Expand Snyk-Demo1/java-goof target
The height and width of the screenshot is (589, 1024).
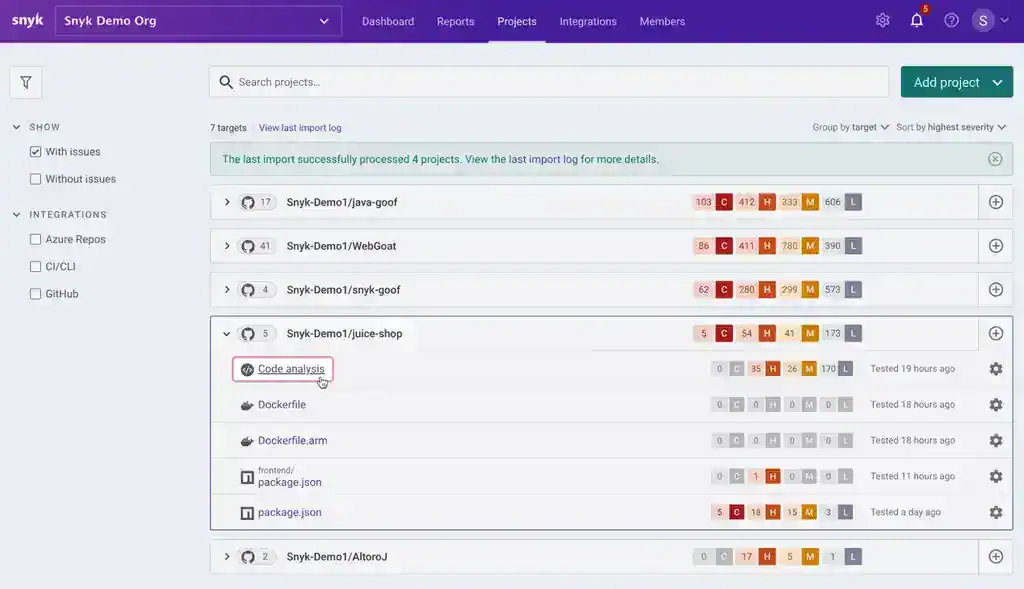227,202
